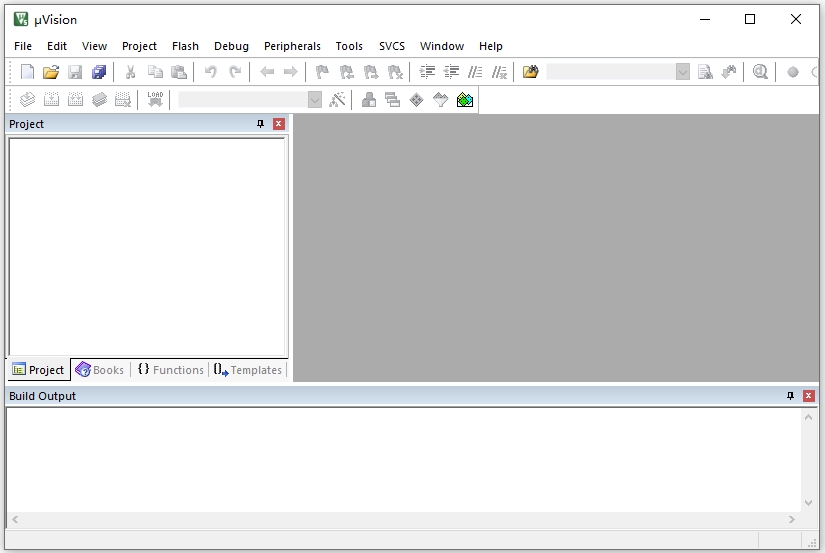Click the New file icon
The width and height of the screenshot is (825, 553).
27,72
